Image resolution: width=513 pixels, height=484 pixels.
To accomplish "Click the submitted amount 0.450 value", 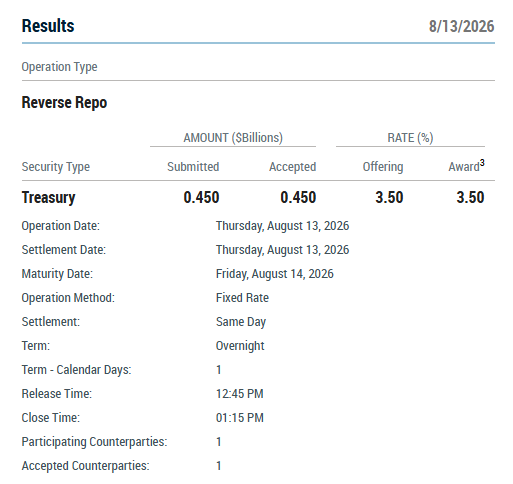I will click(x=201, y=197).
